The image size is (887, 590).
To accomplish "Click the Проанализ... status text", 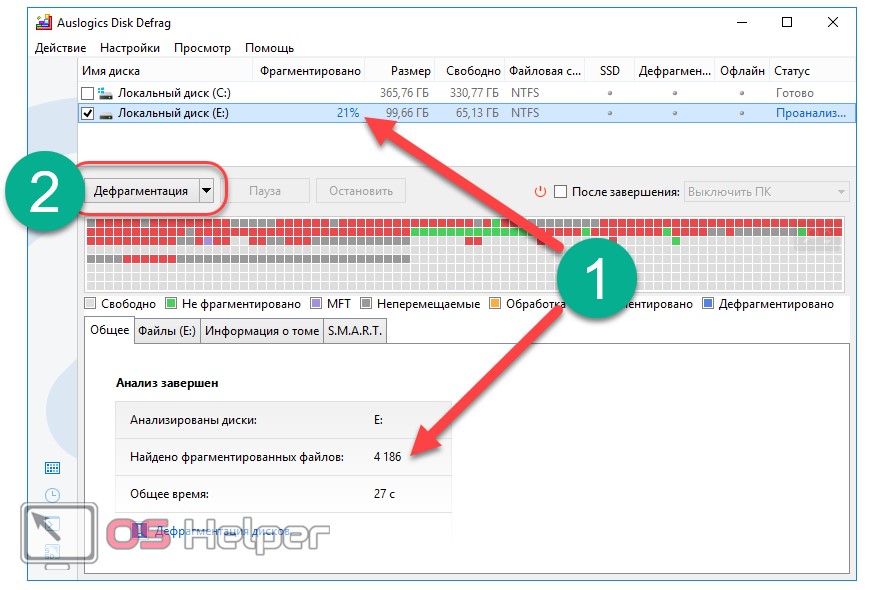I will coord(811,113).
